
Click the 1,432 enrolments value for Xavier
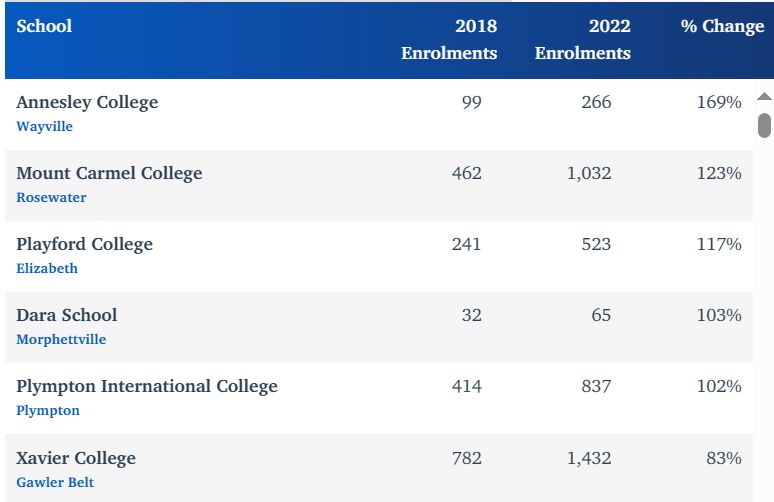point(587,458)
